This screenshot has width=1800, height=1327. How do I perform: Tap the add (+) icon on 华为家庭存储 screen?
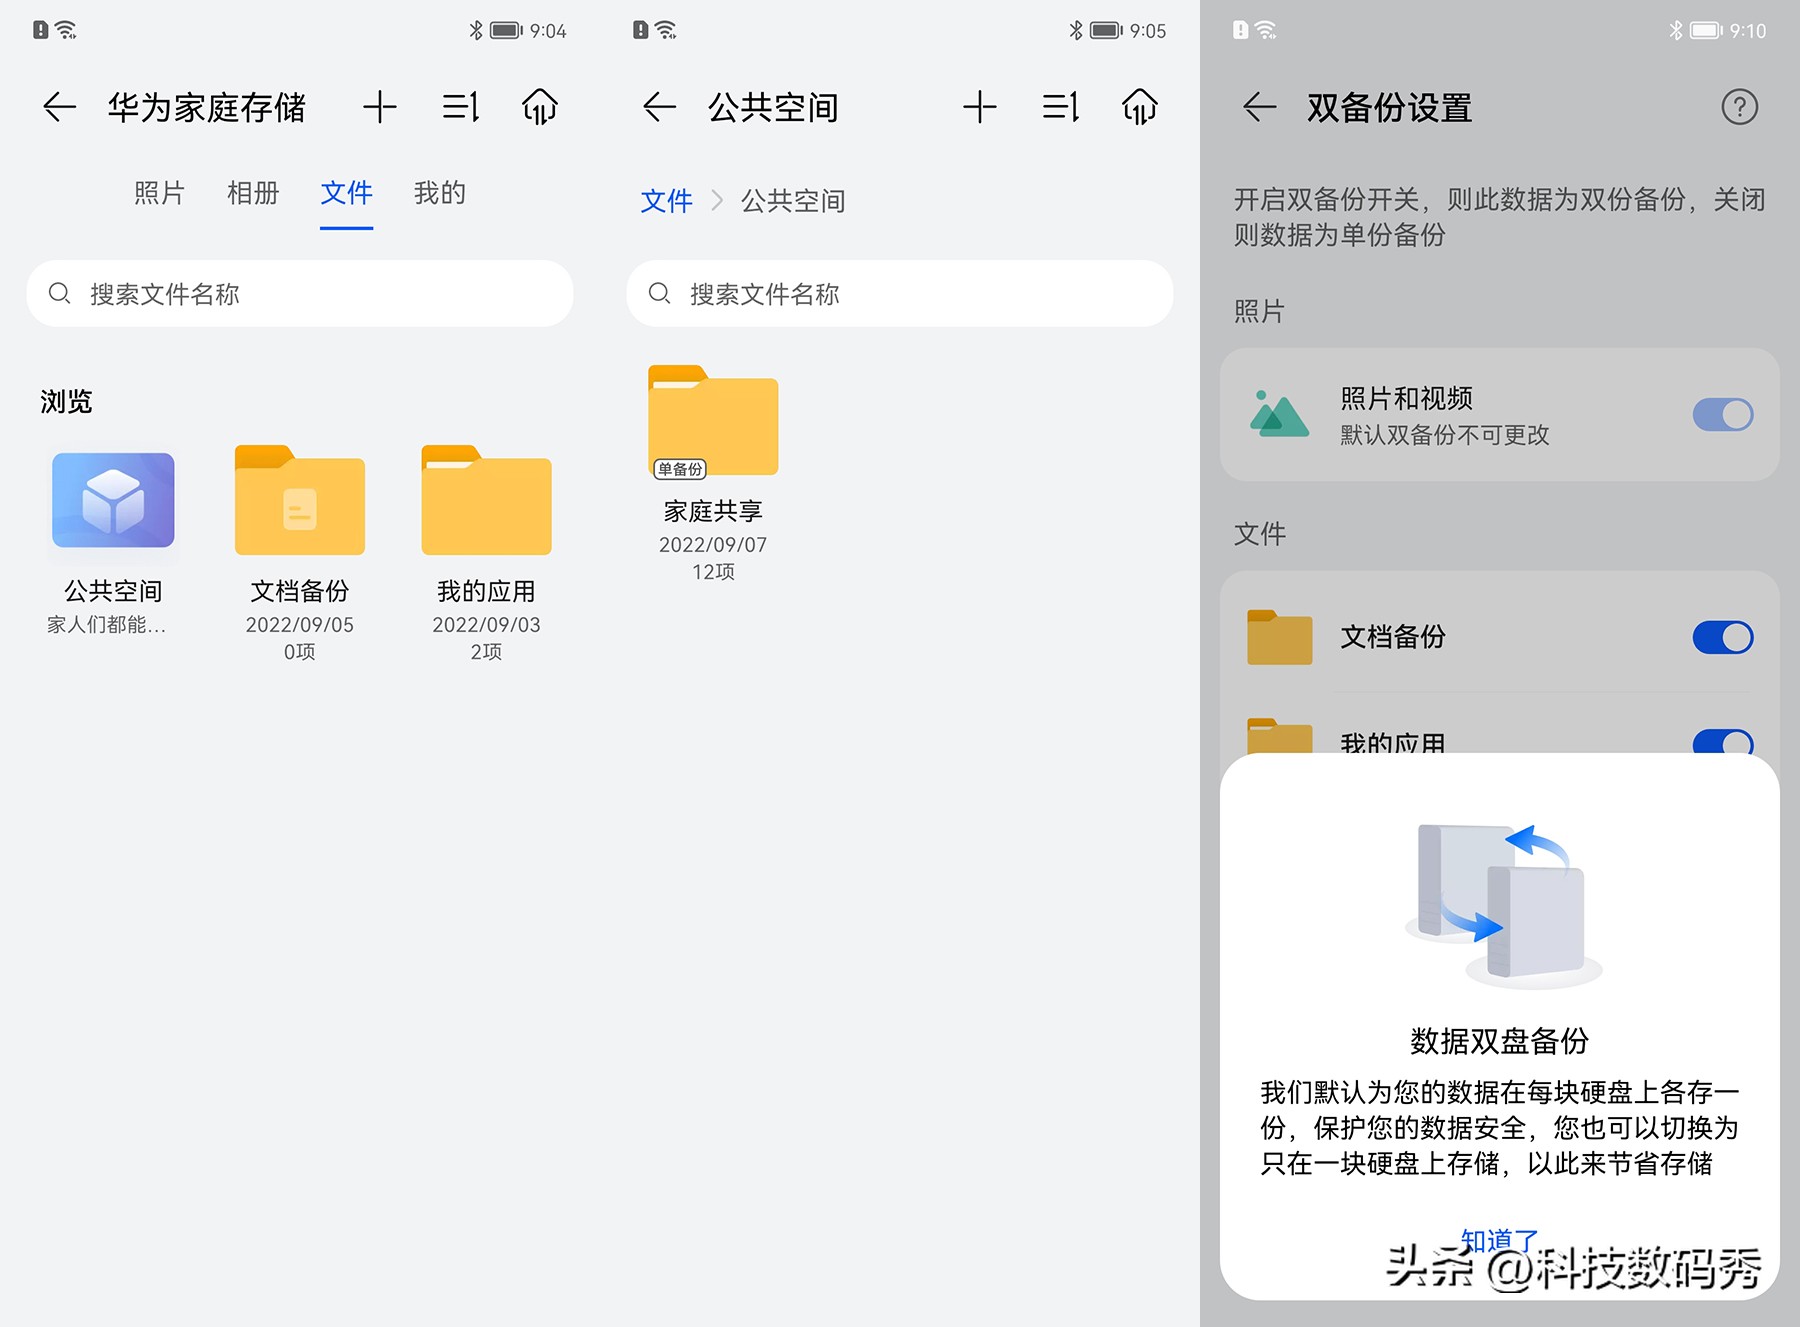pyautogui.click(x=378, y=106)
